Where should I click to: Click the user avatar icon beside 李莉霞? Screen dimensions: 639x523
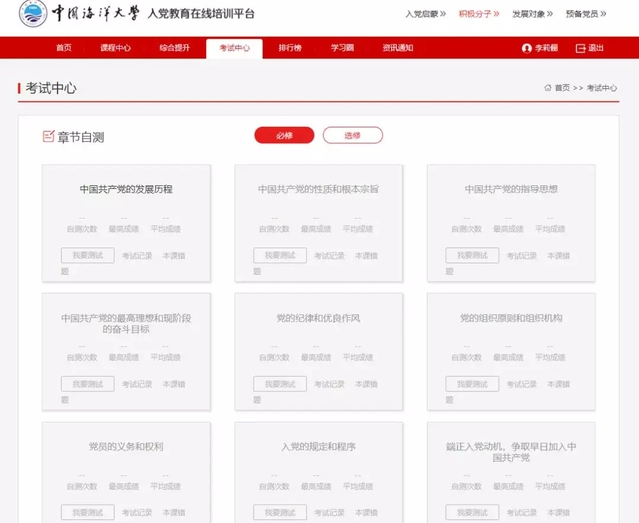pyautogui.click(x=527, y=48)
